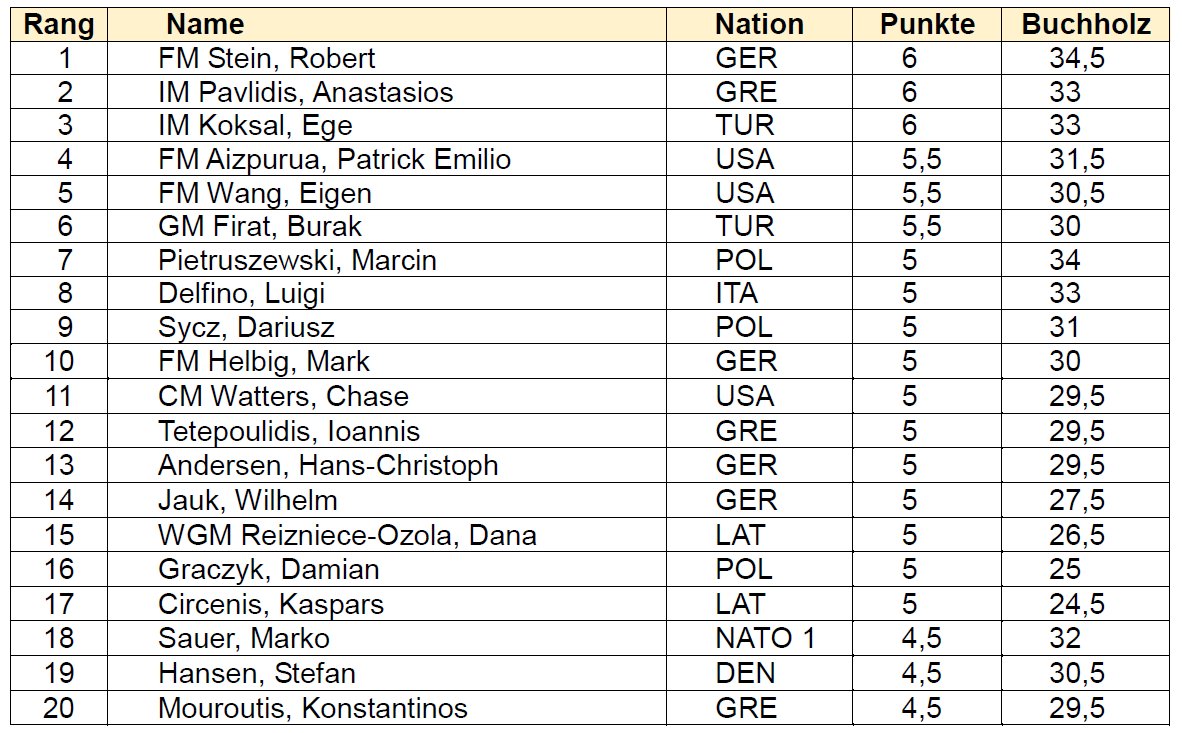This screenshot has height=733, width=1182.
Task: Select WGM Reizniece-Ozola, Dana row name
Action: (x=347, y=535)
